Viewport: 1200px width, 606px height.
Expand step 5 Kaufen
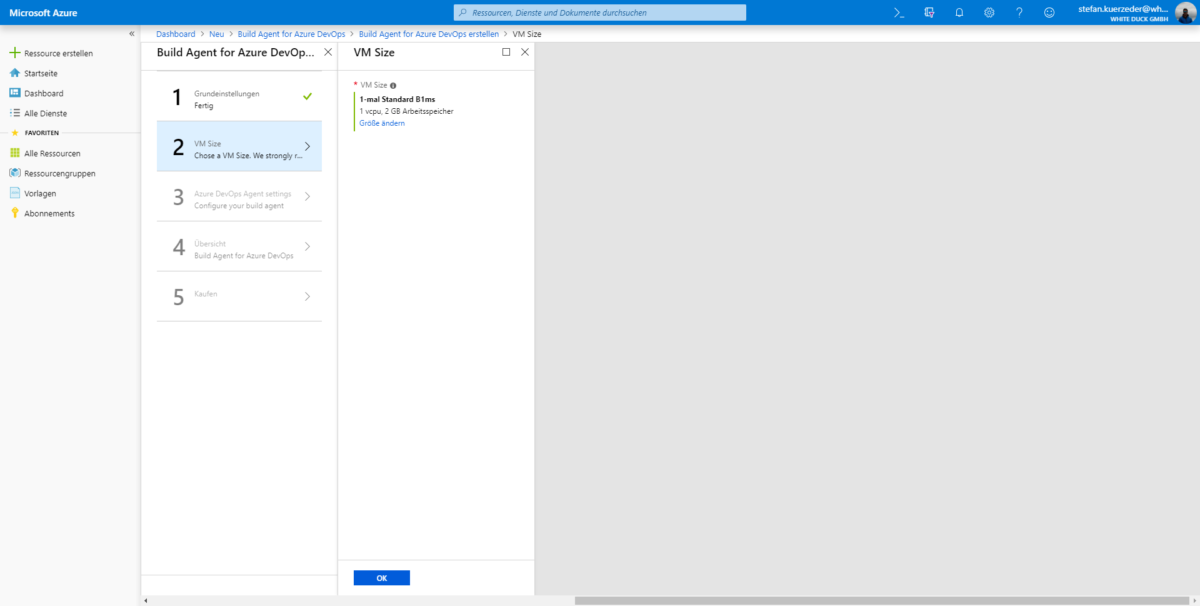coord(239,296)
